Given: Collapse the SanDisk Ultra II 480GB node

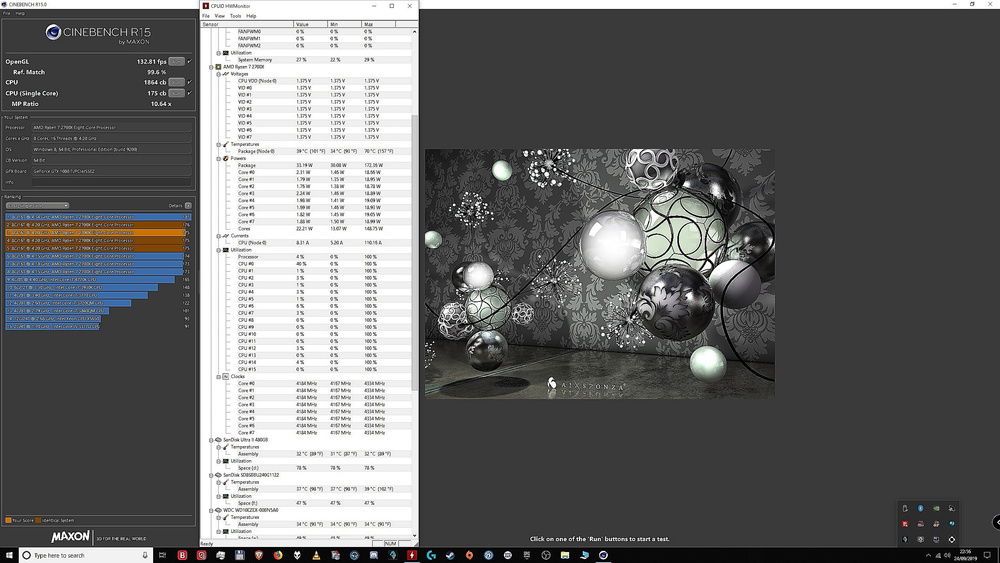Looking at the screenshot, I should click(211, 440).
